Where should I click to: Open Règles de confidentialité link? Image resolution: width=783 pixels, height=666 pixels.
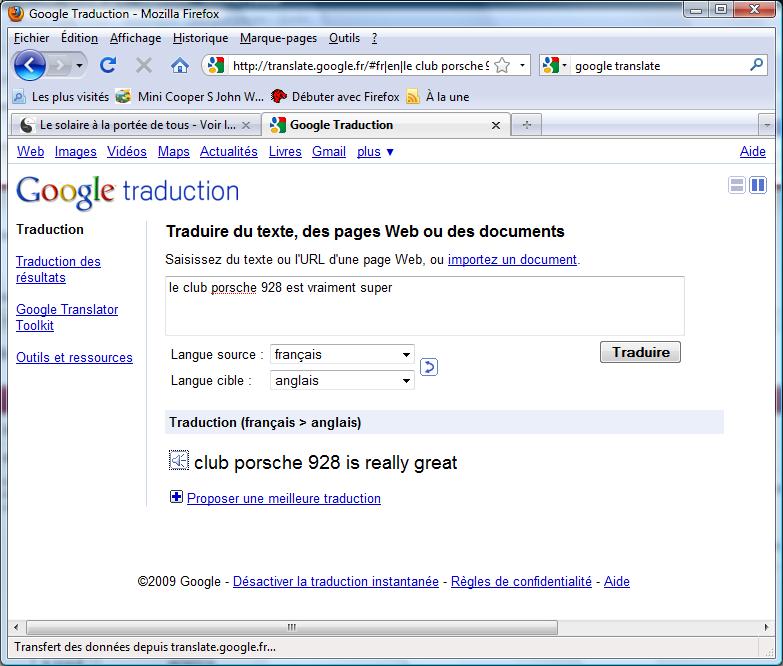click(521, 582)
